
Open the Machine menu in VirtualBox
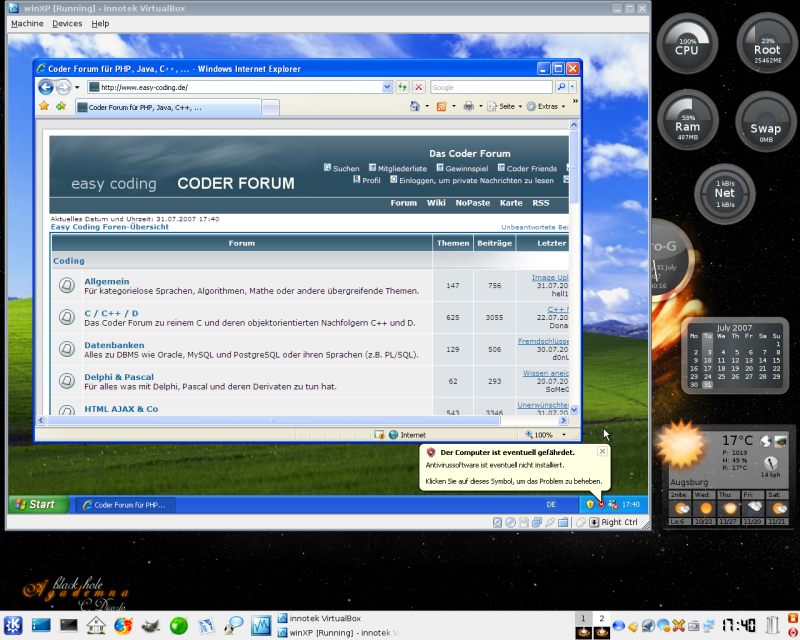(x=27, y=23)
